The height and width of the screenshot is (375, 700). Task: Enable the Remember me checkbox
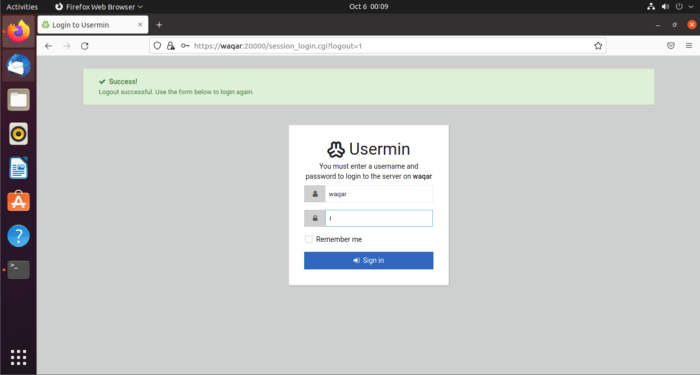pos(308,239)
